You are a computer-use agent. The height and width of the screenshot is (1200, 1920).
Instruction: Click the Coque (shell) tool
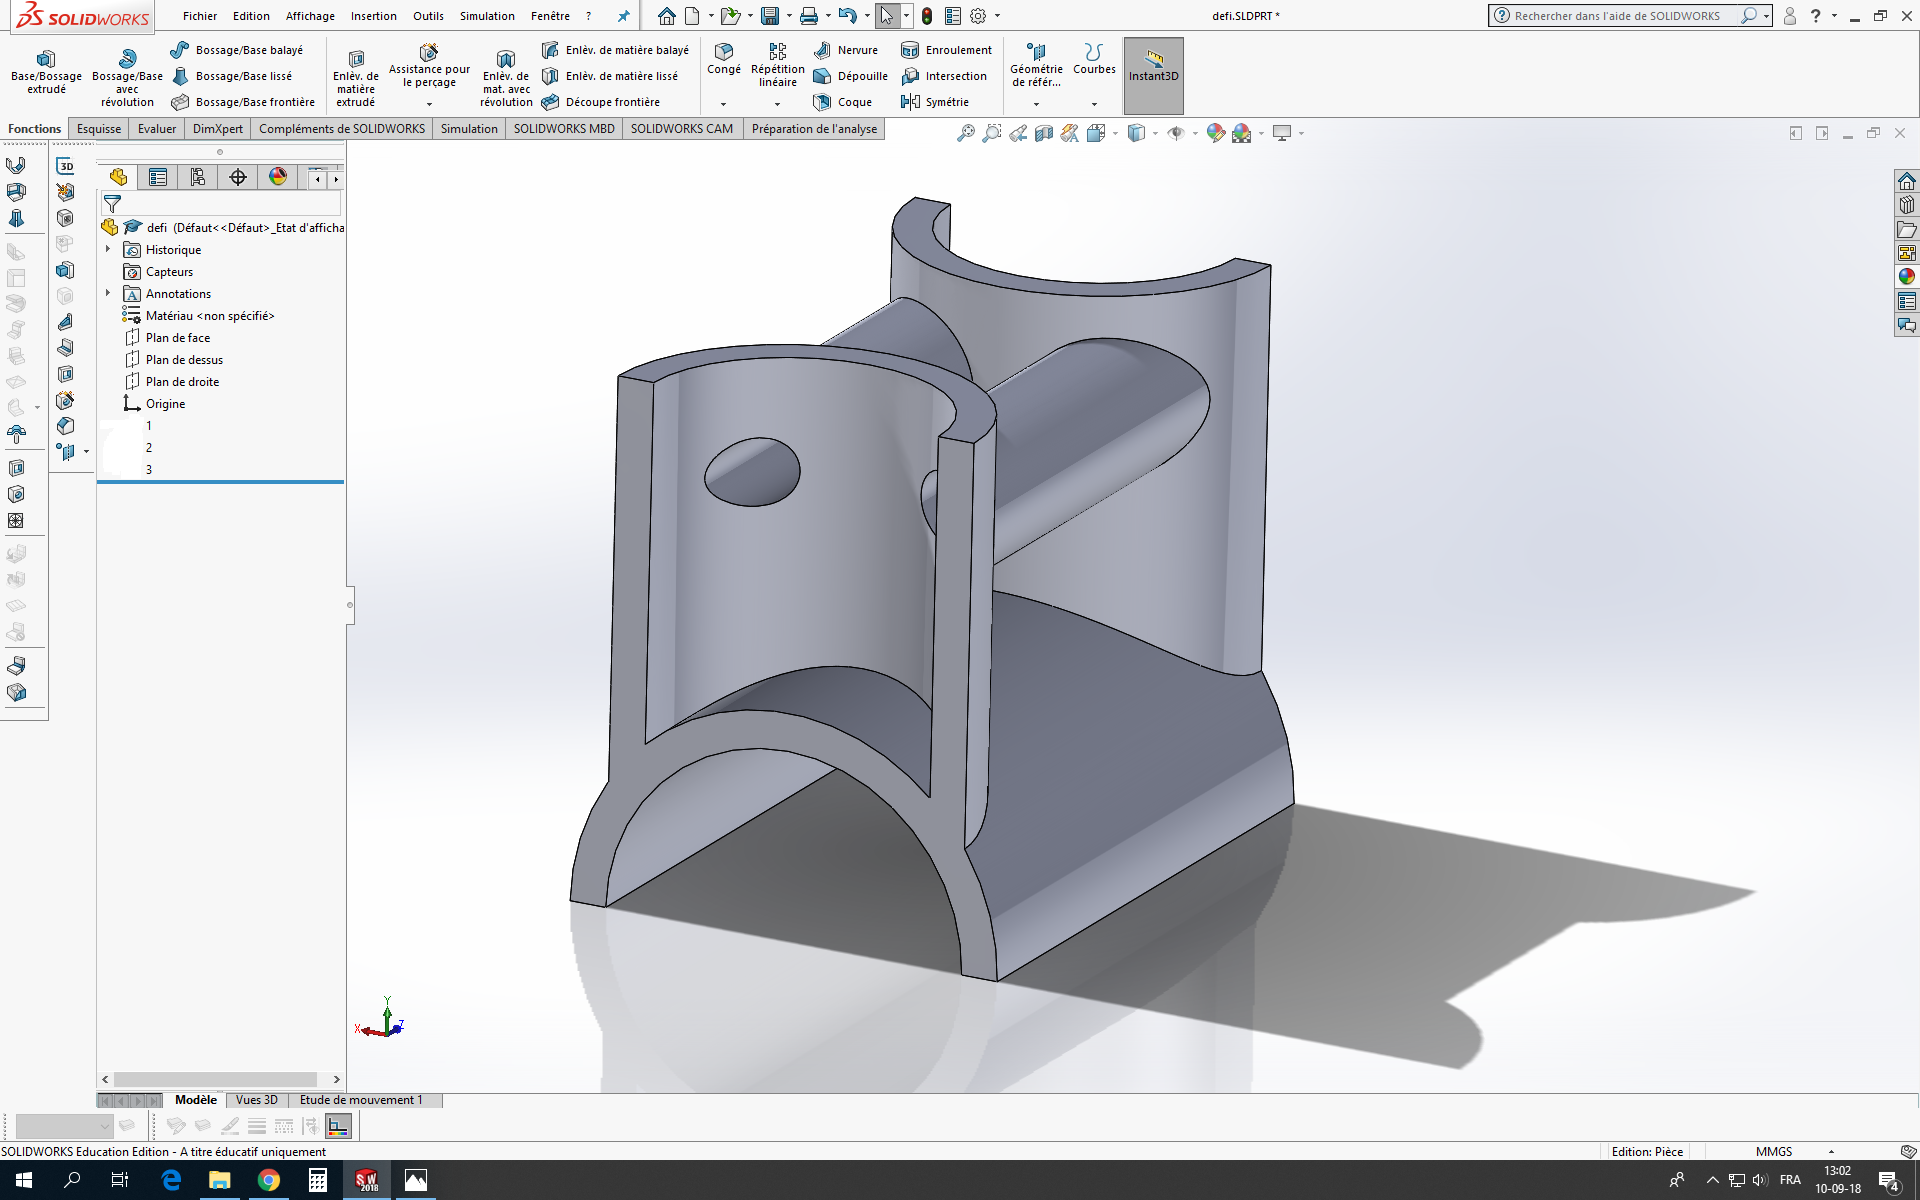tap(843, 102)
